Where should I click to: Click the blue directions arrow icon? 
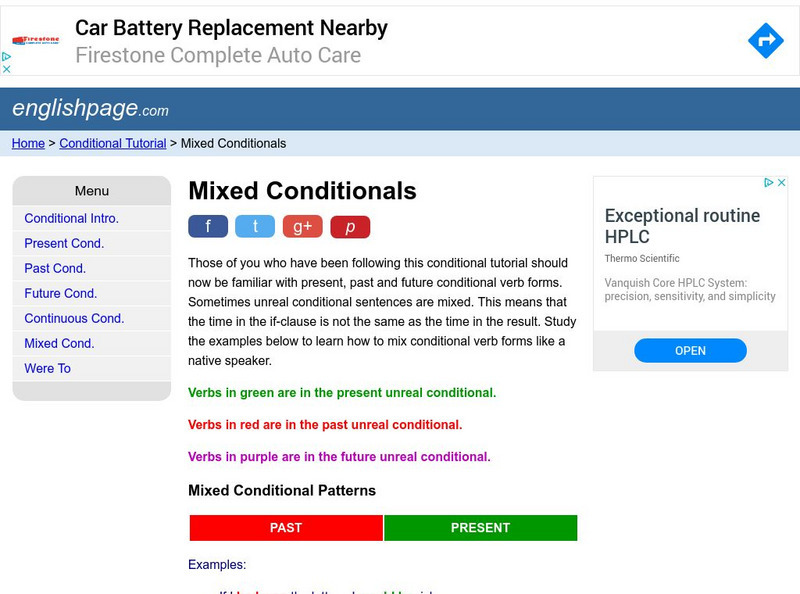click(766, 41)
